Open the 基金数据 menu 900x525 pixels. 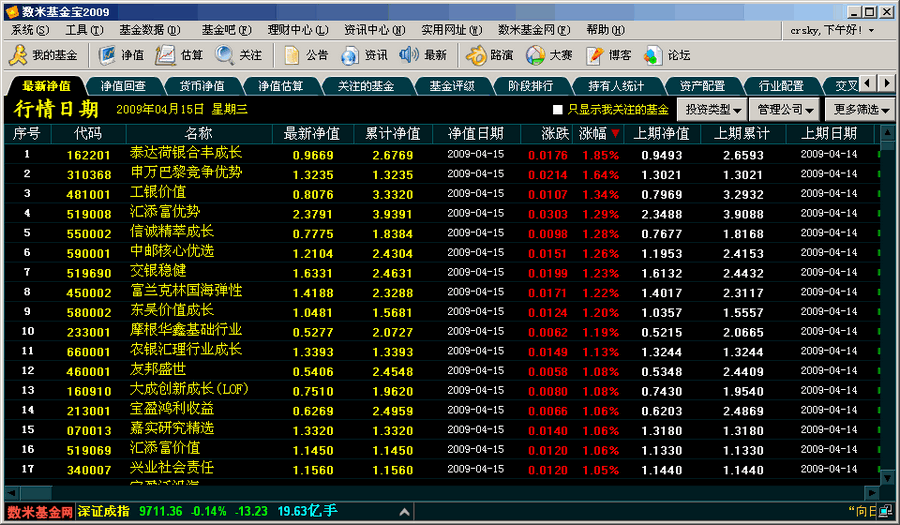[149, 30]
